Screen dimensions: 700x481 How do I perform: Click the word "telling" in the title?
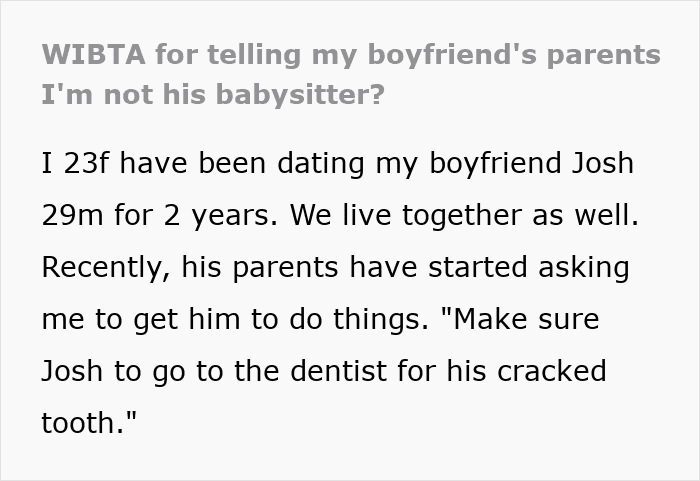point(254,56)
